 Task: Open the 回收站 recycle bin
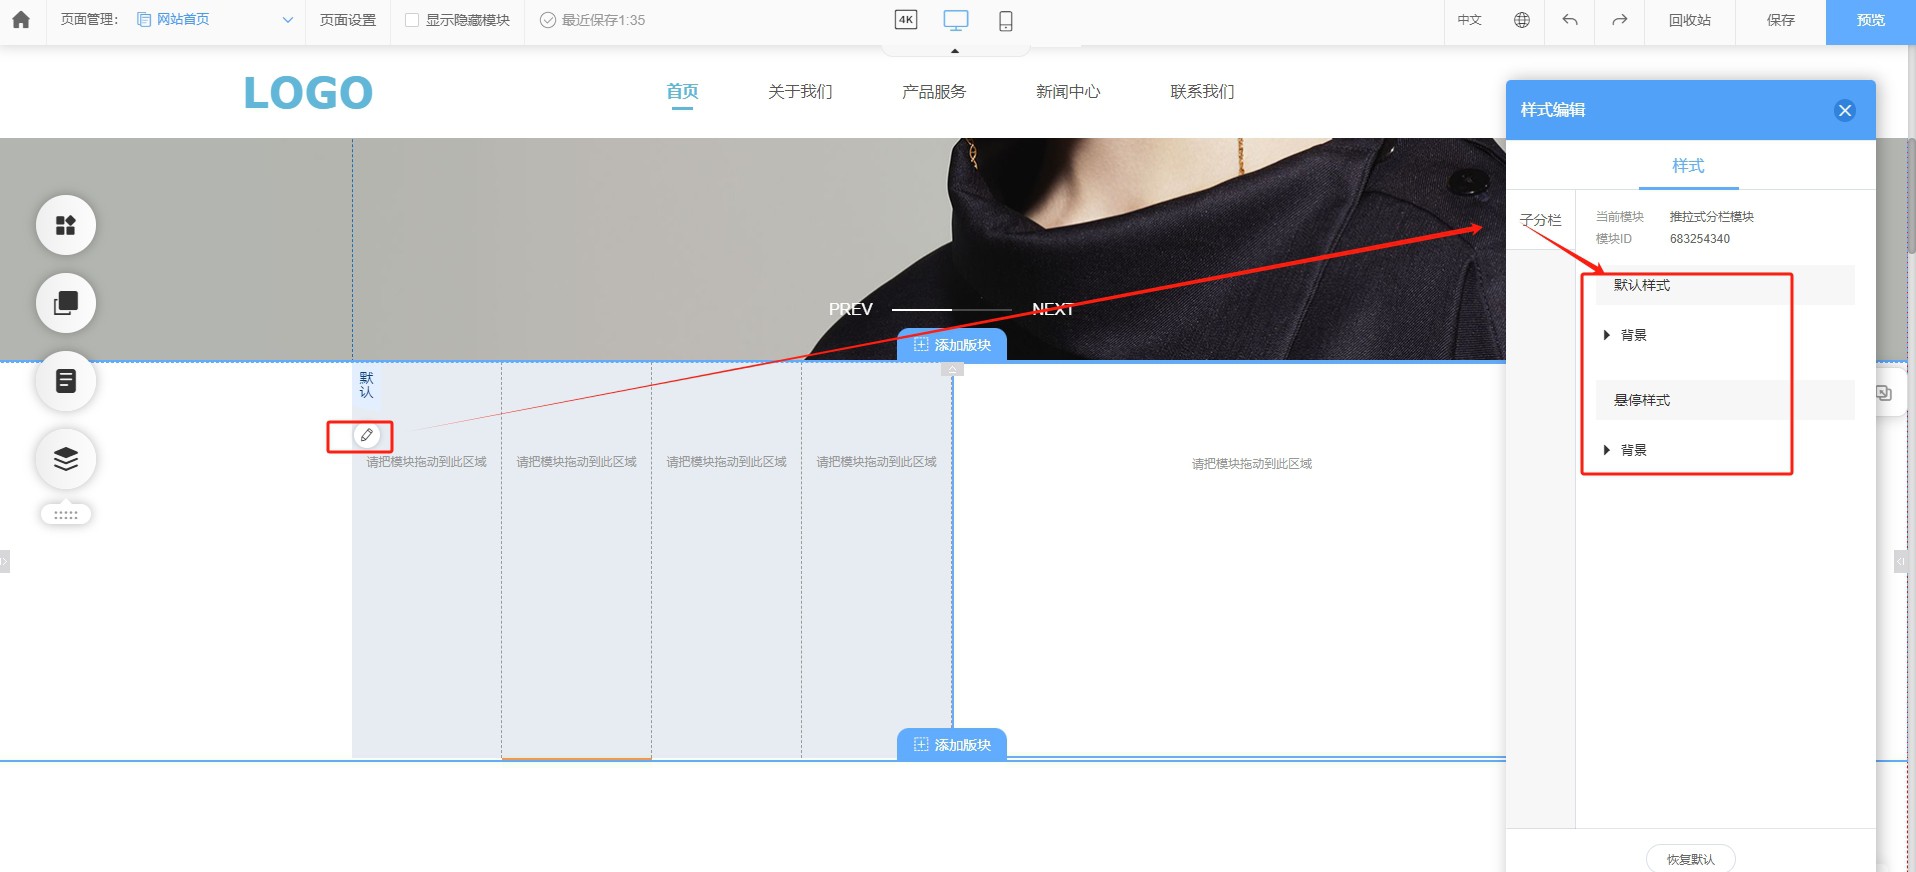(x=1690, y=20)
